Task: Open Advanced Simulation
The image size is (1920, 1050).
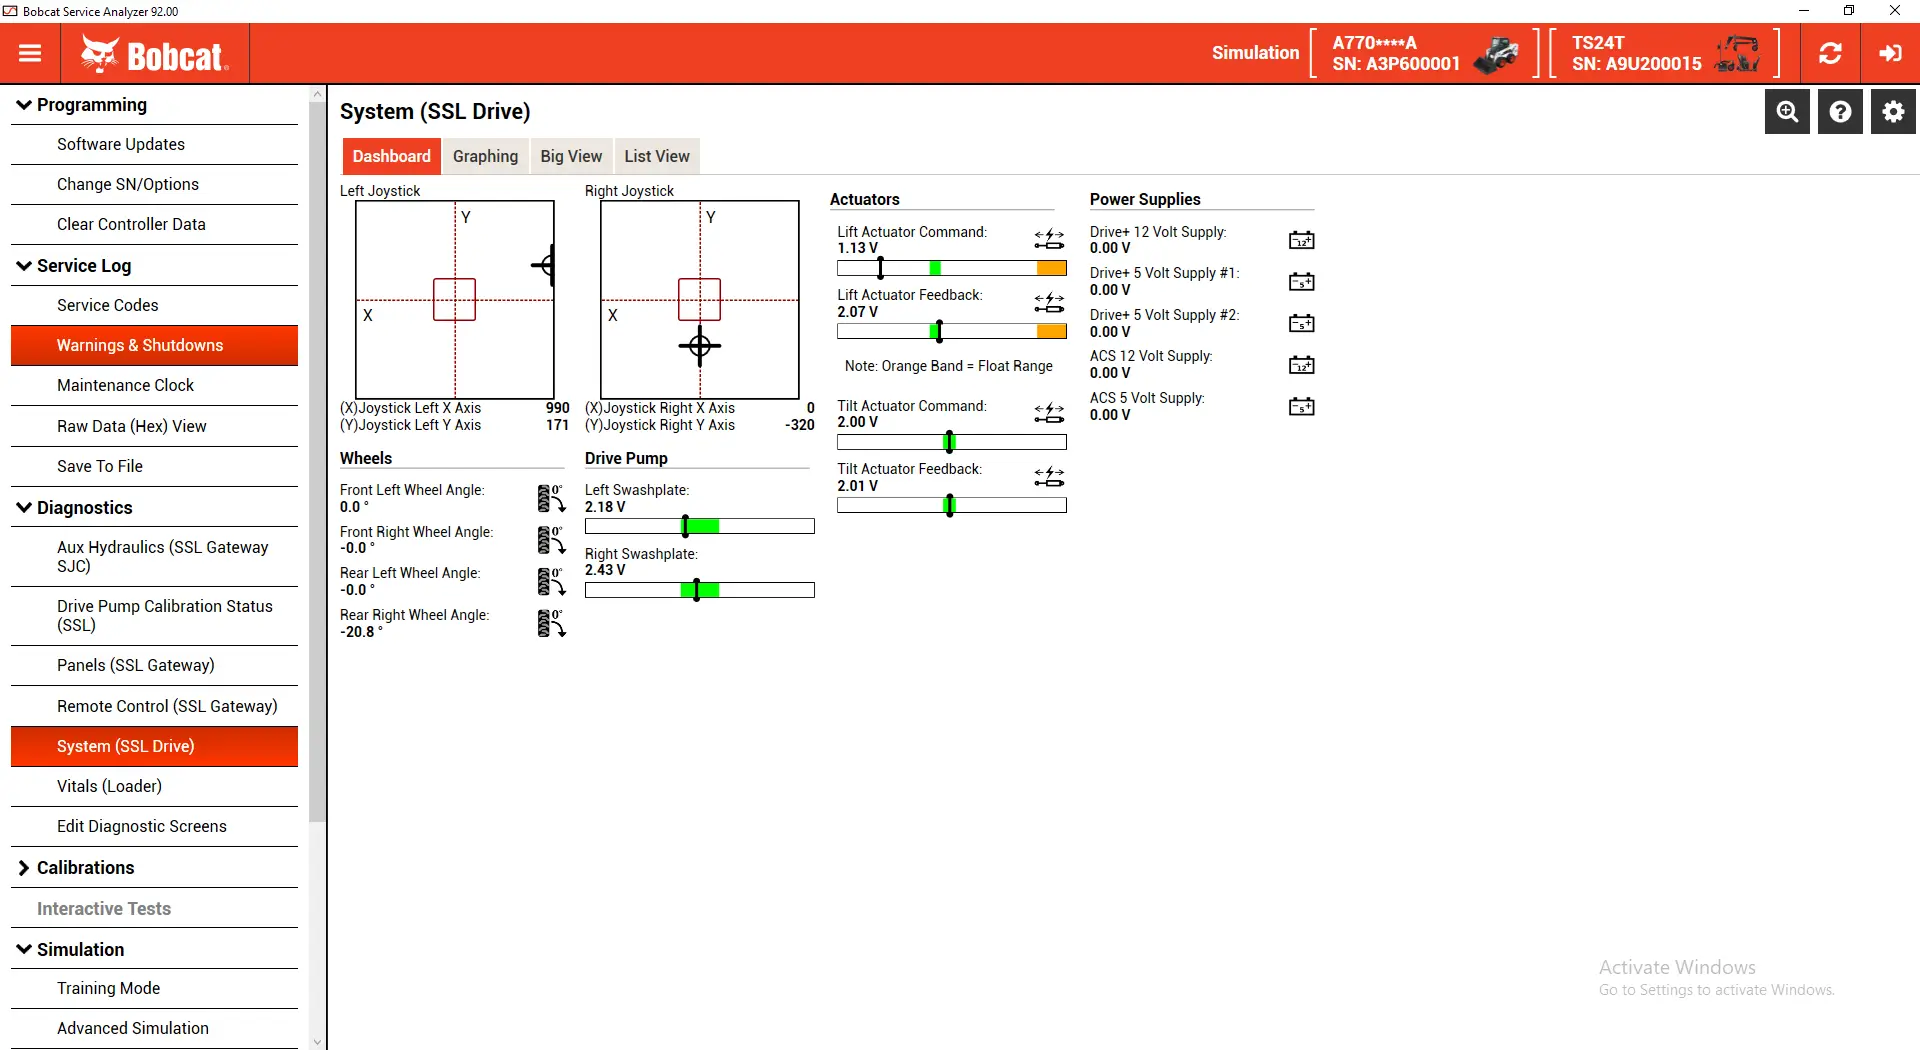Action: [x=154, y=1029]
